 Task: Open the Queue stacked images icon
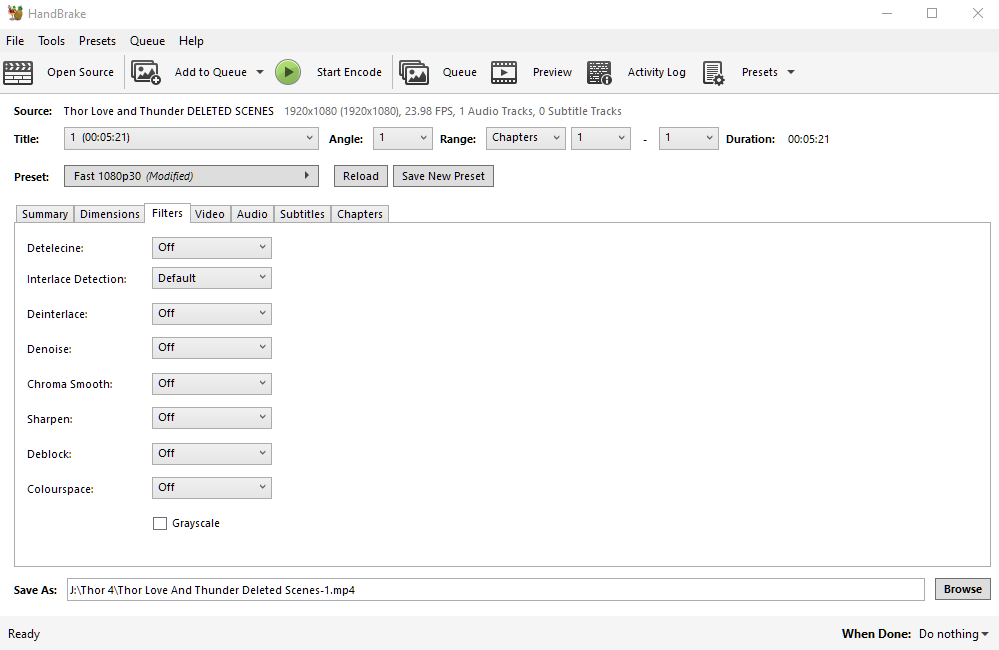(x=414, y=72)
